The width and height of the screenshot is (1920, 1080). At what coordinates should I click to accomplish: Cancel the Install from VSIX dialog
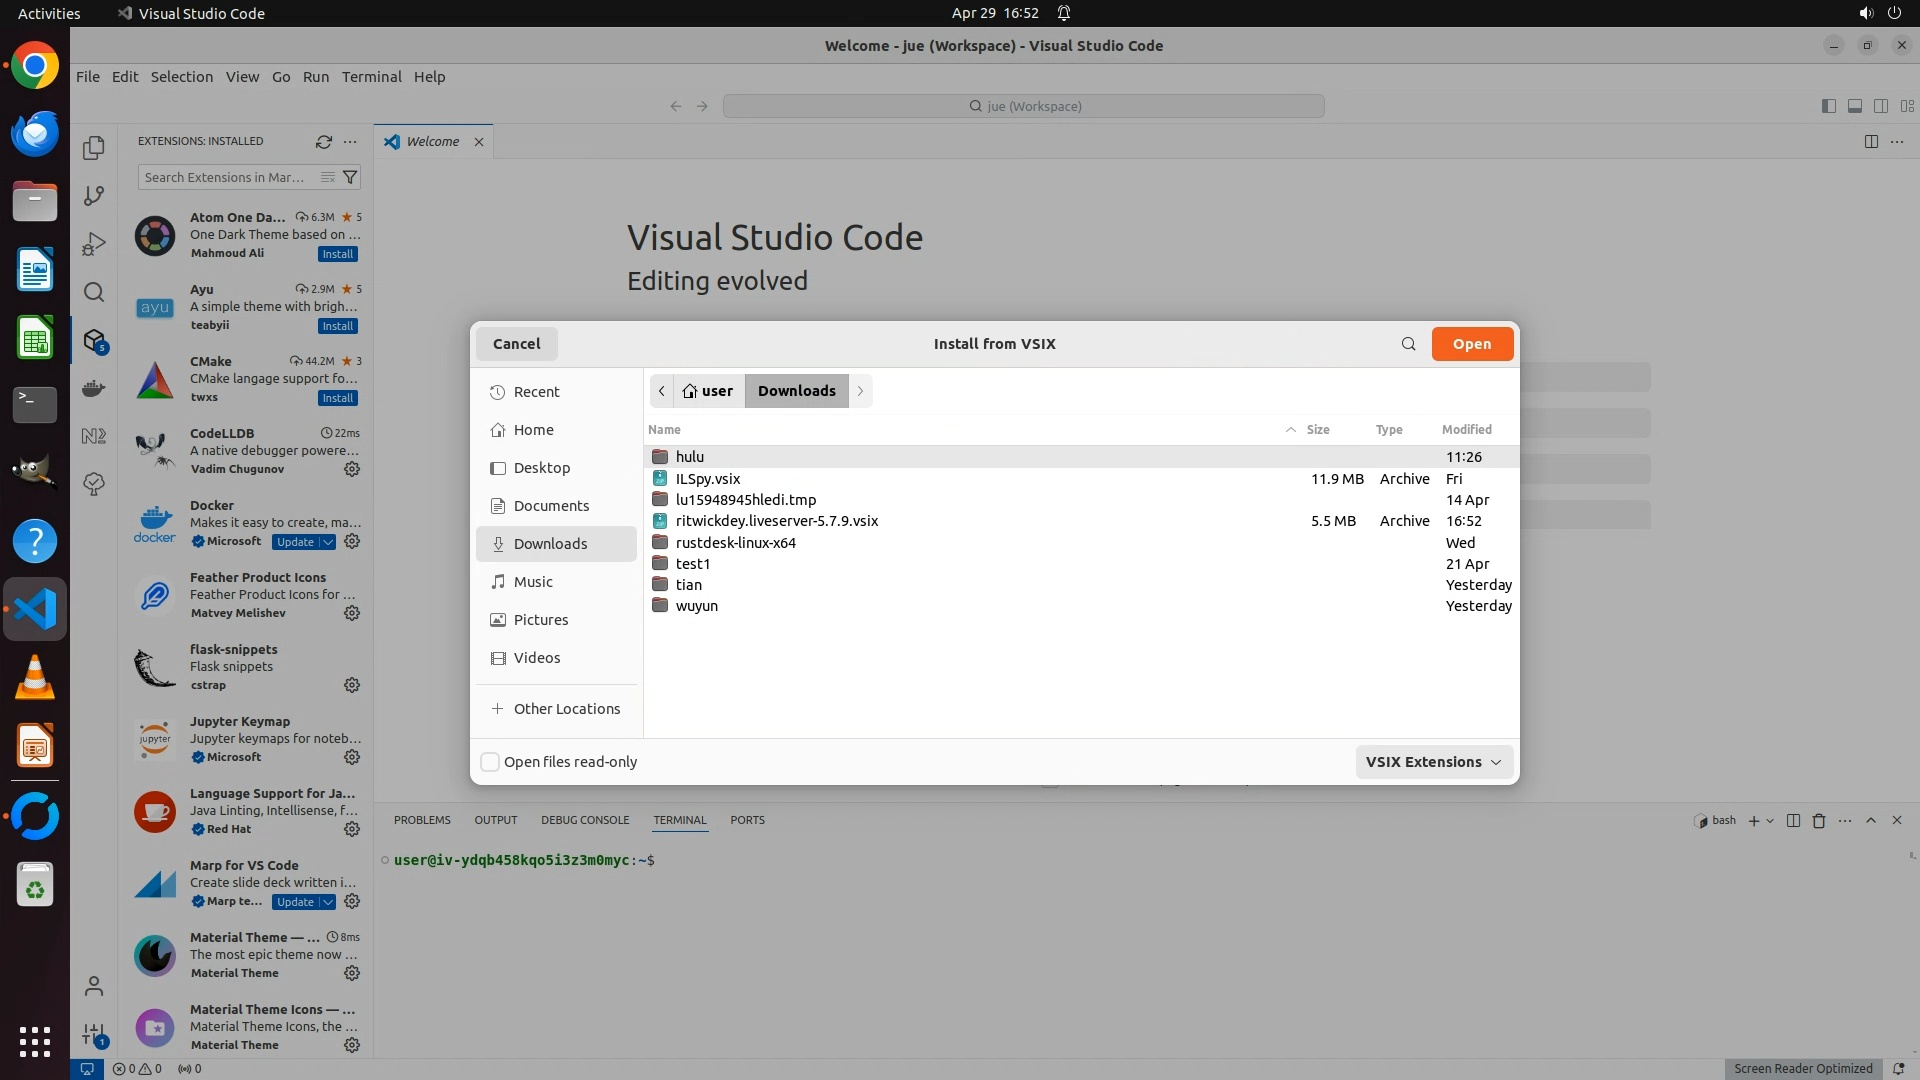[x=516, y=344]
